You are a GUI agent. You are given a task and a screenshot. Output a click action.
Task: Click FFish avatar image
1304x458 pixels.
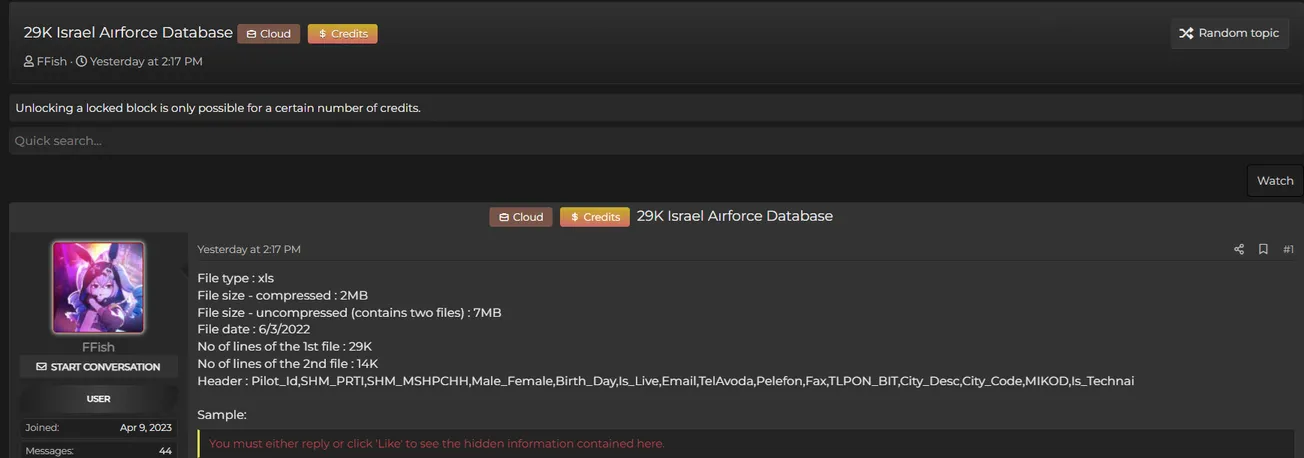click(x=98, y=287)
